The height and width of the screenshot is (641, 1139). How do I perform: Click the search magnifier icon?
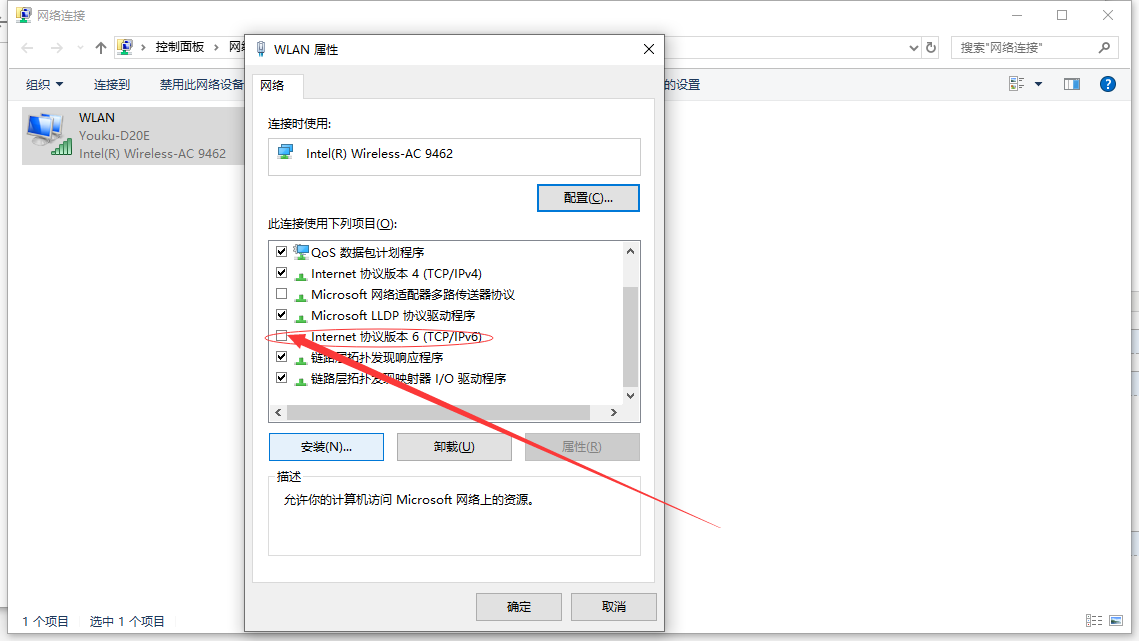tap(1104, 48)
